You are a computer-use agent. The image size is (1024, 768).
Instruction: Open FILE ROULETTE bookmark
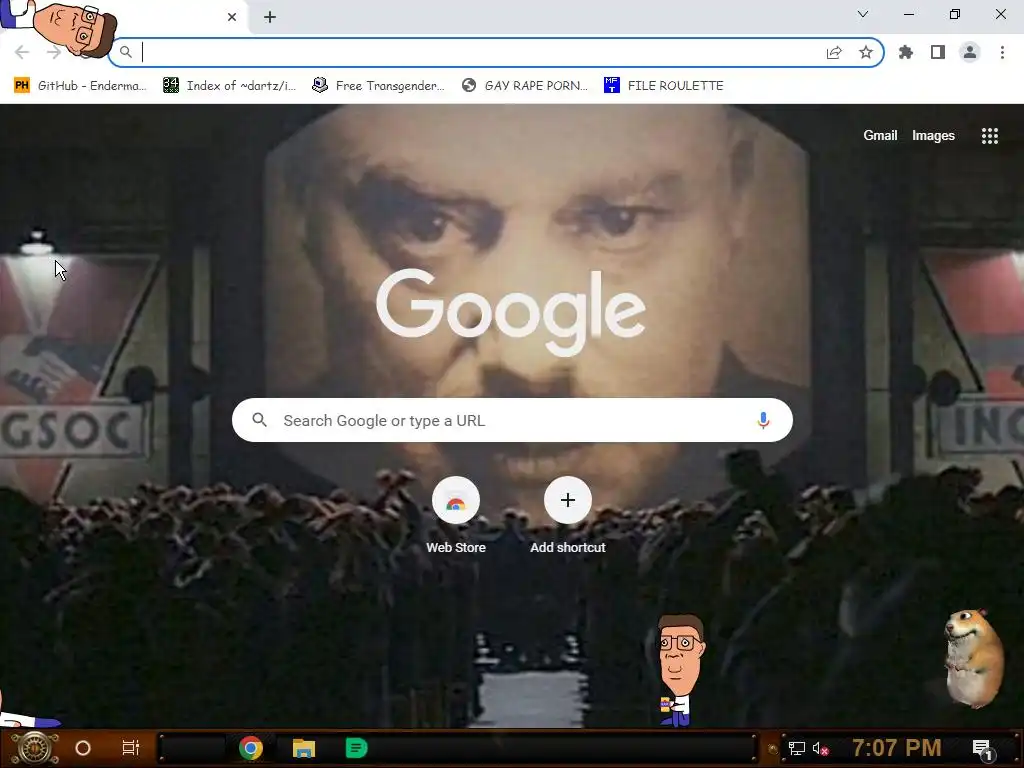pyautogui.click(x=664, y=86)
